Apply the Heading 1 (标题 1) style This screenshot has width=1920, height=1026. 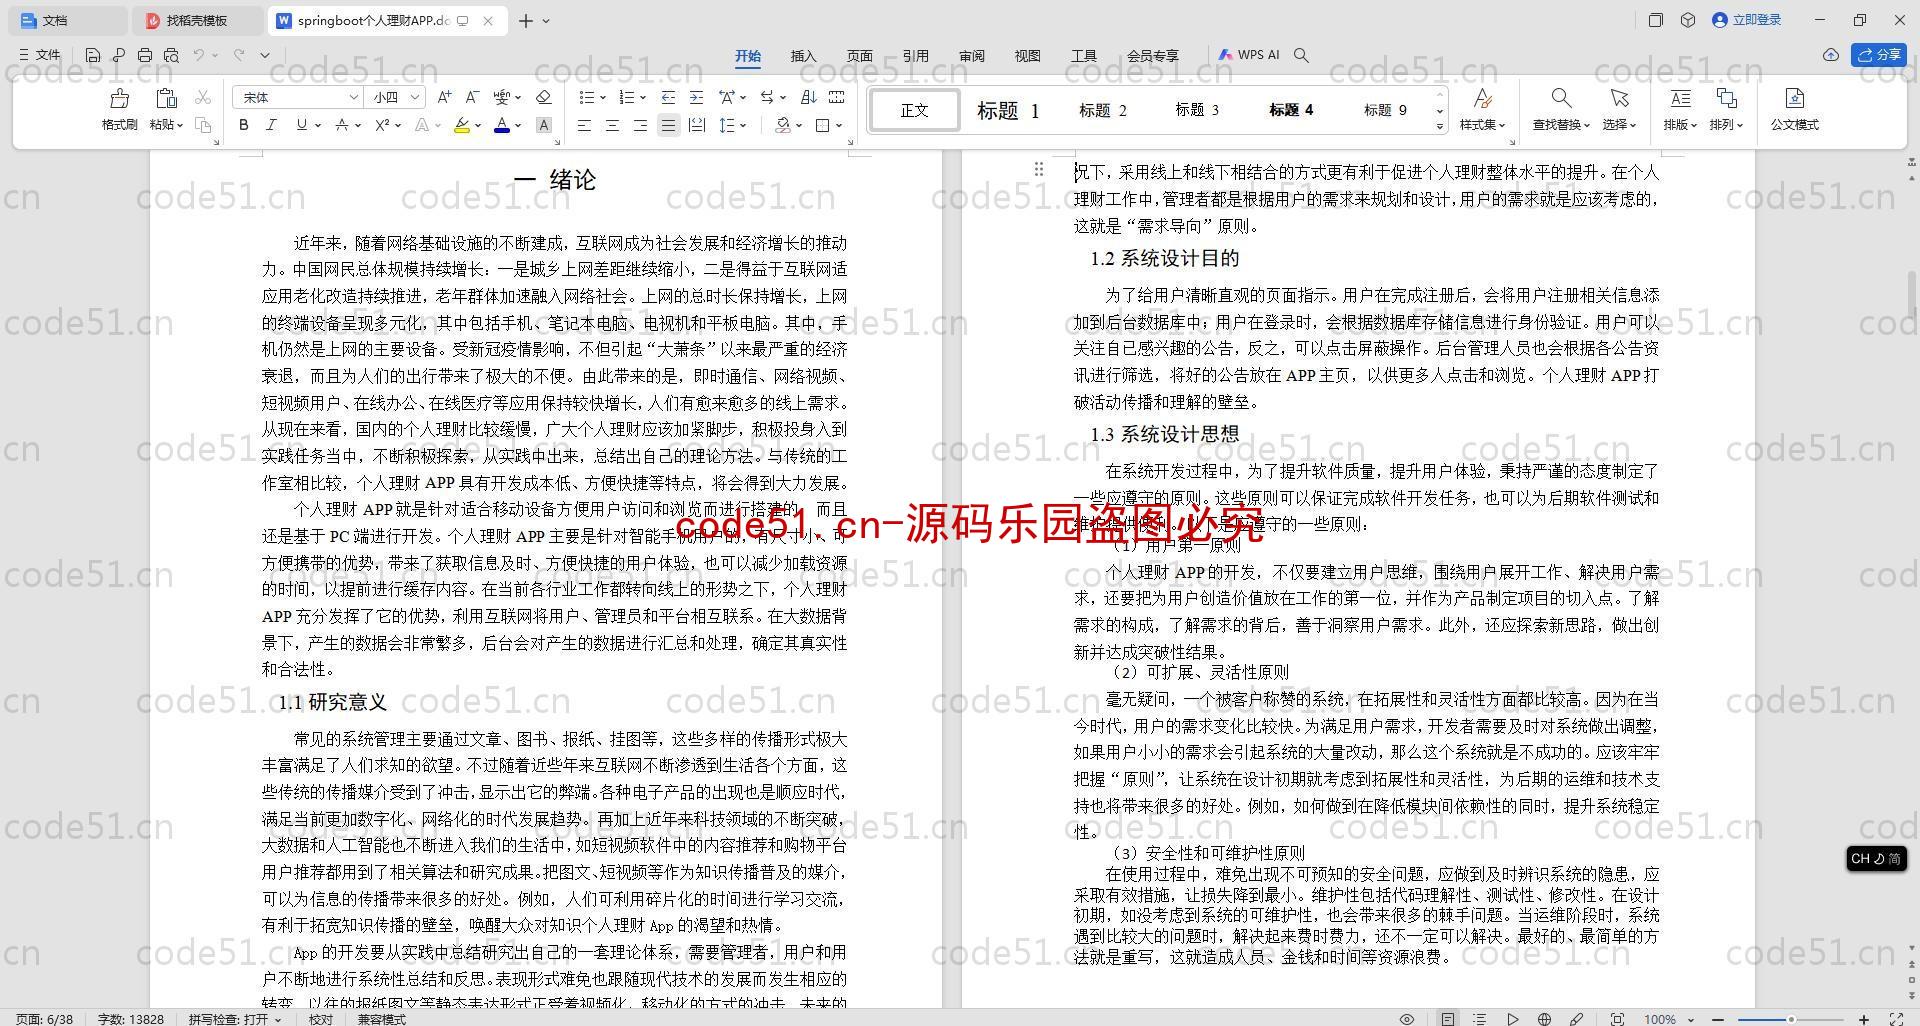[x=1008, y=110]
